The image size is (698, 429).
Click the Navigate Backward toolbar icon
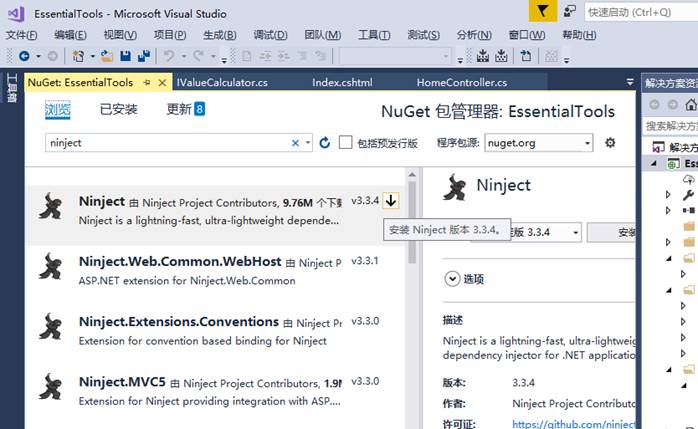(x=24, y=56)
